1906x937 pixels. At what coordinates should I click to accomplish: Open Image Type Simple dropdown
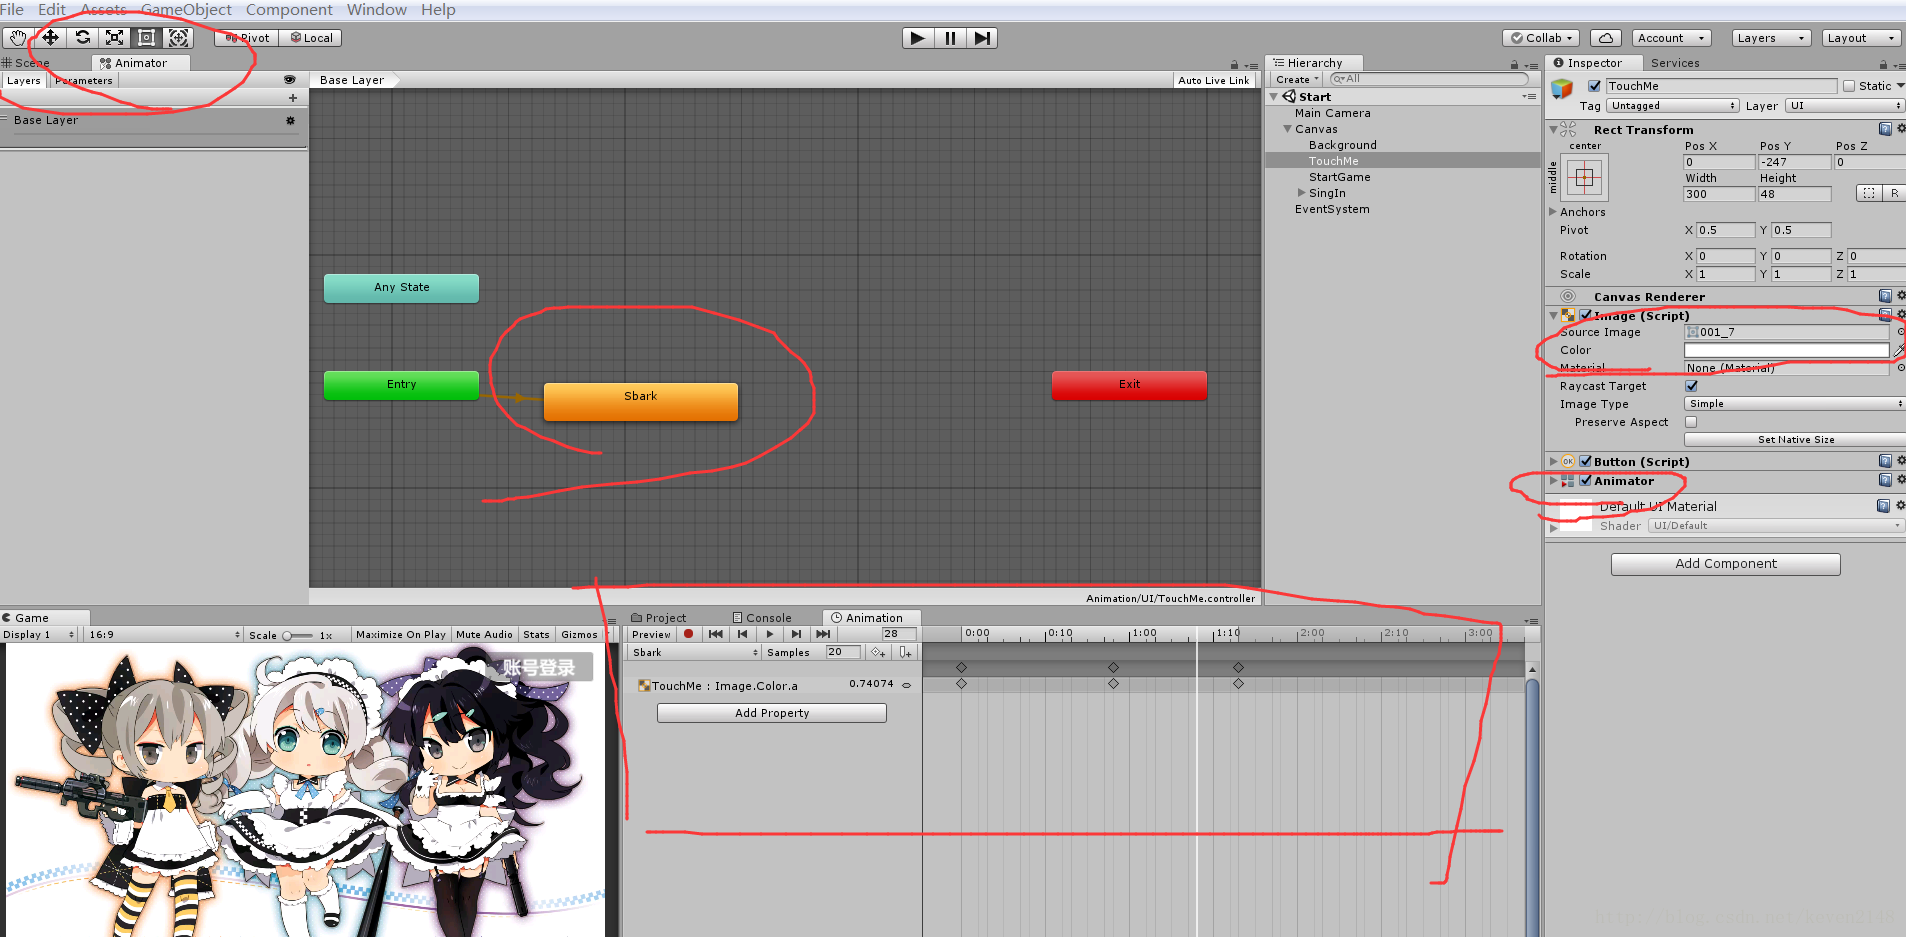(1795, 404)
